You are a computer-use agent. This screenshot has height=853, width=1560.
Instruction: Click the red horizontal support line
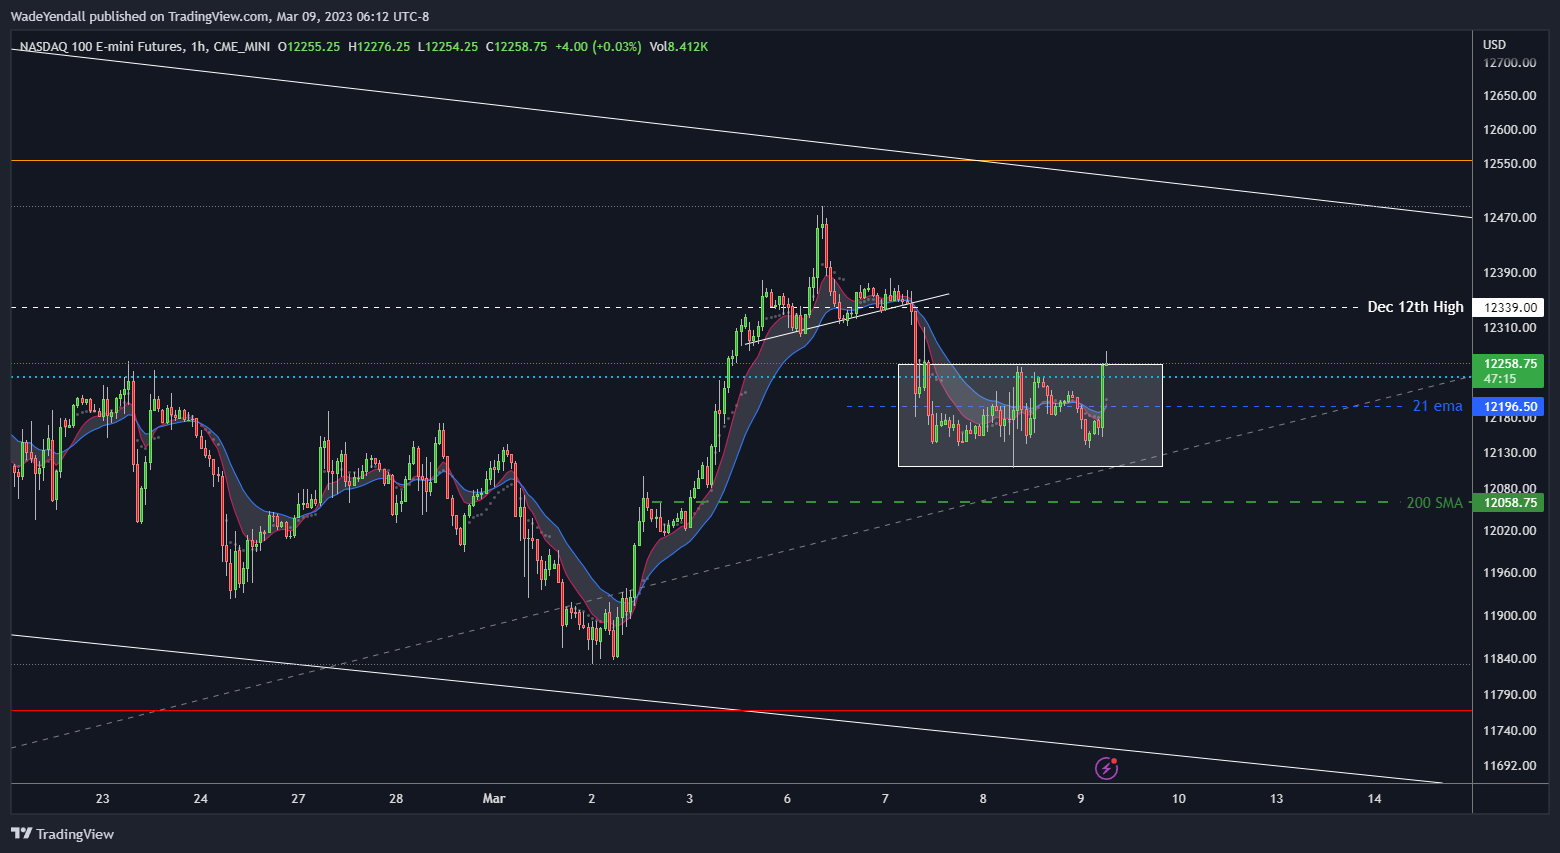tap(741, 710)
